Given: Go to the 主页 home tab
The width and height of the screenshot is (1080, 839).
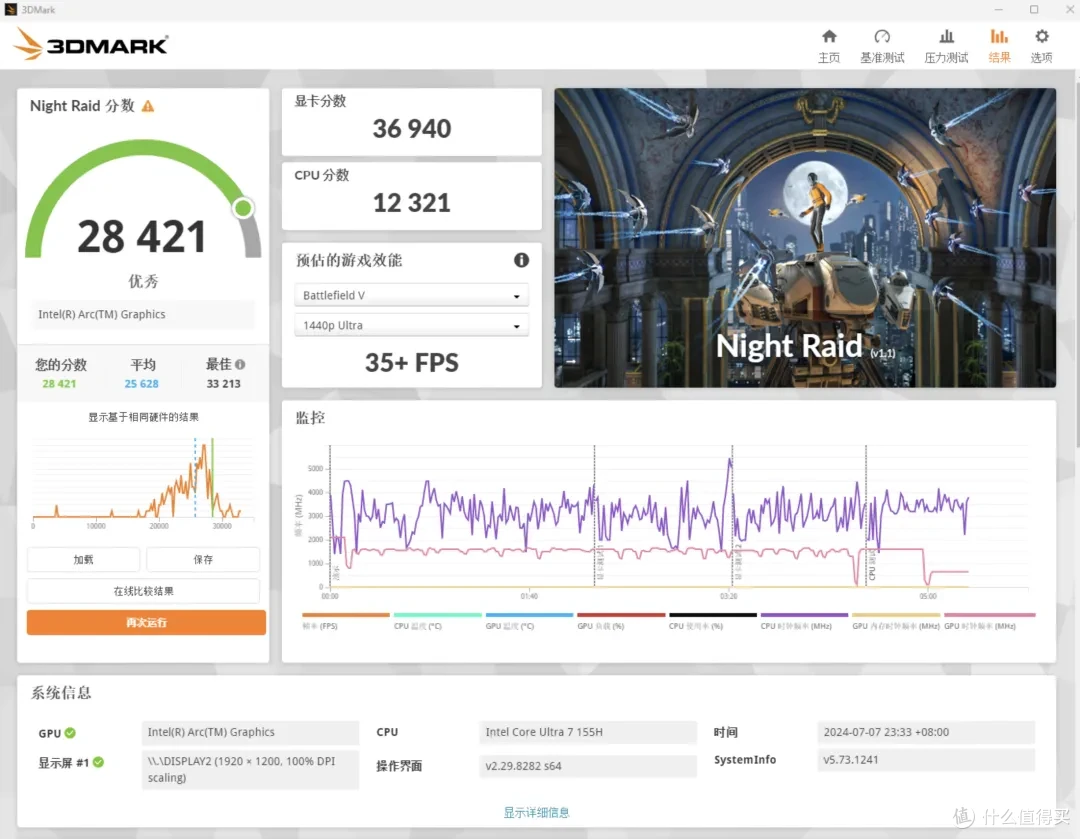Looking at the screenshot, I should pyautogui.click(x=829, y=46).
